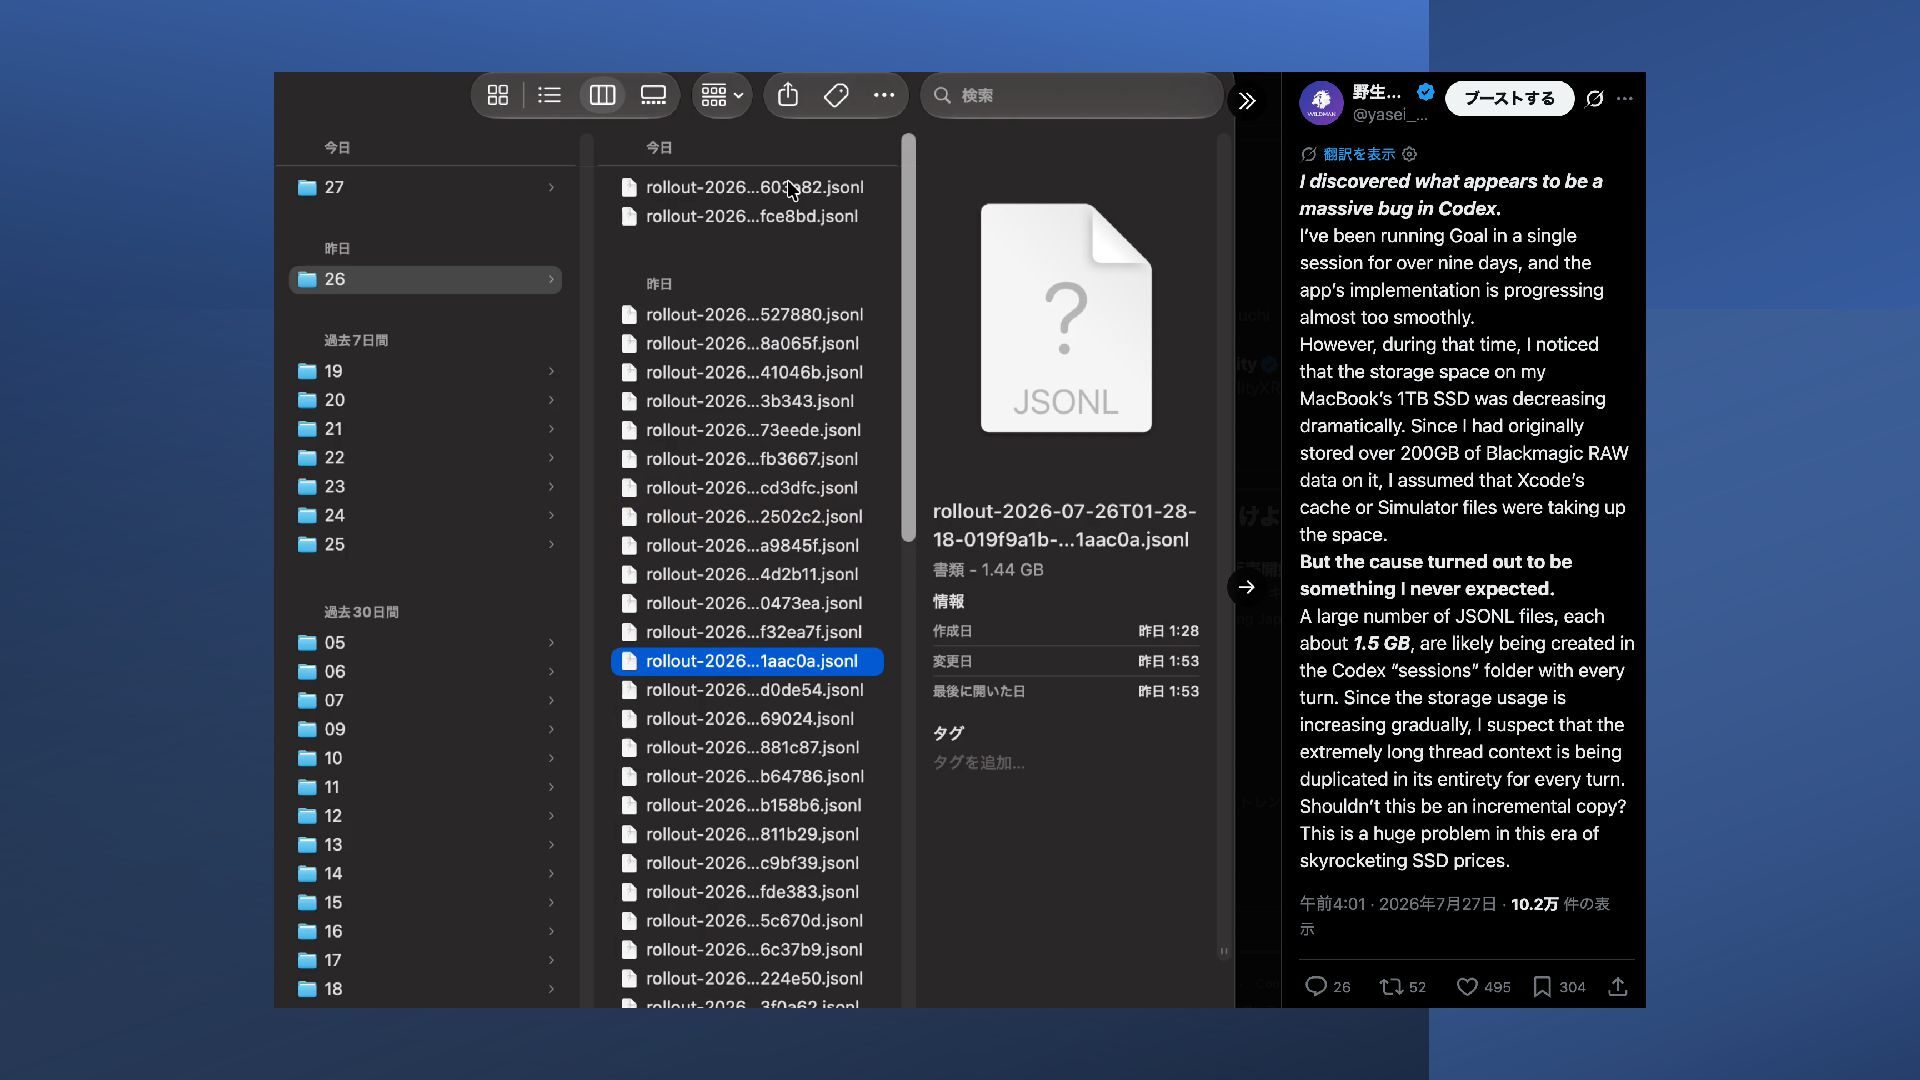
Task: Click the folder icon for 09
Action: pyautogui.click(x=307, y=730)
